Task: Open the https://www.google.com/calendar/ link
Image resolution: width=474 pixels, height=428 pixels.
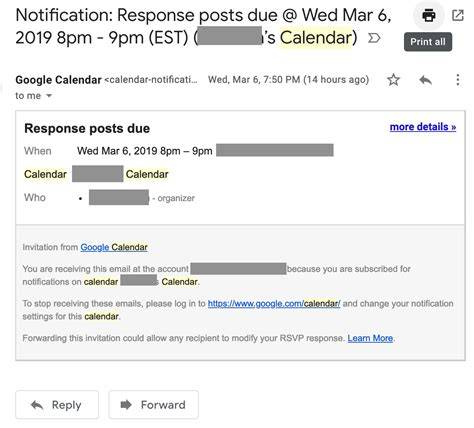Action: coord(274,304)
